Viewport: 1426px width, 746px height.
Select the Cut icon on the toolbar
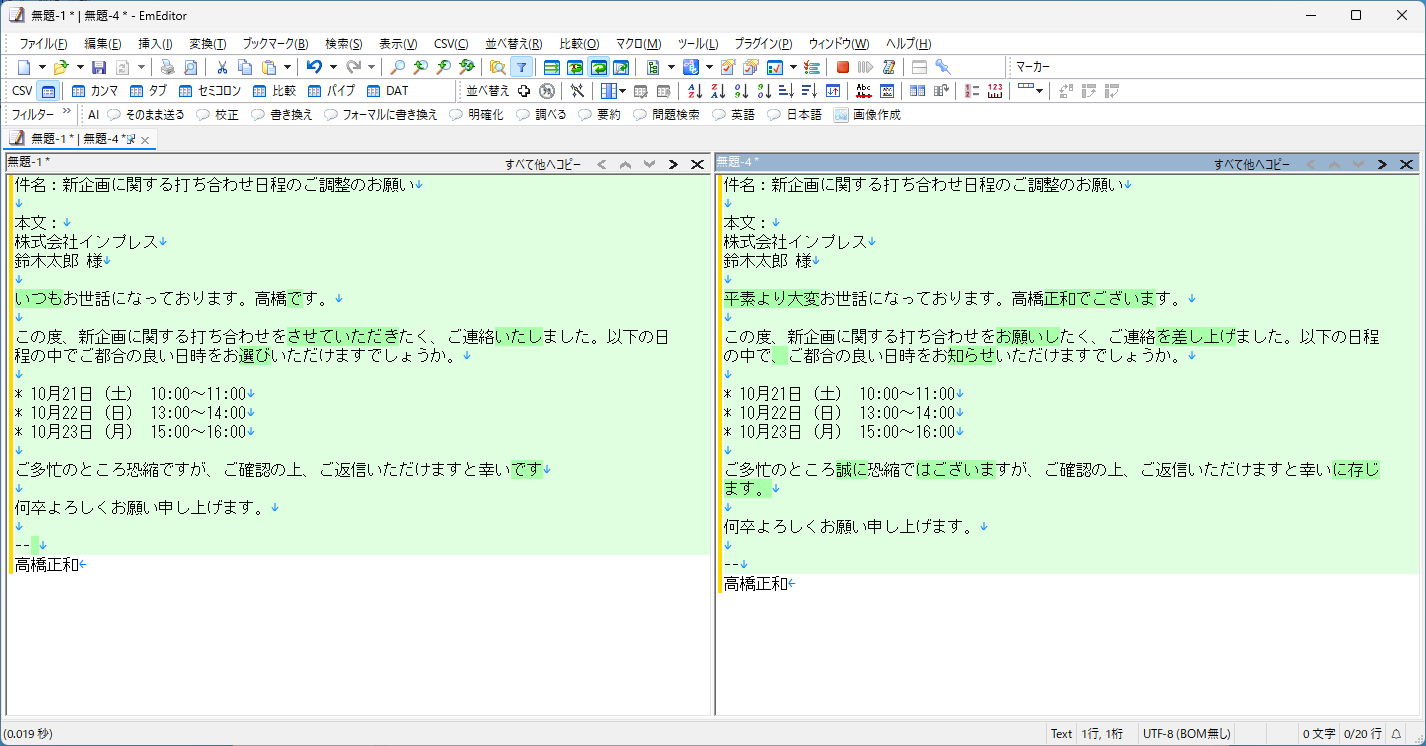pos(221,67)
